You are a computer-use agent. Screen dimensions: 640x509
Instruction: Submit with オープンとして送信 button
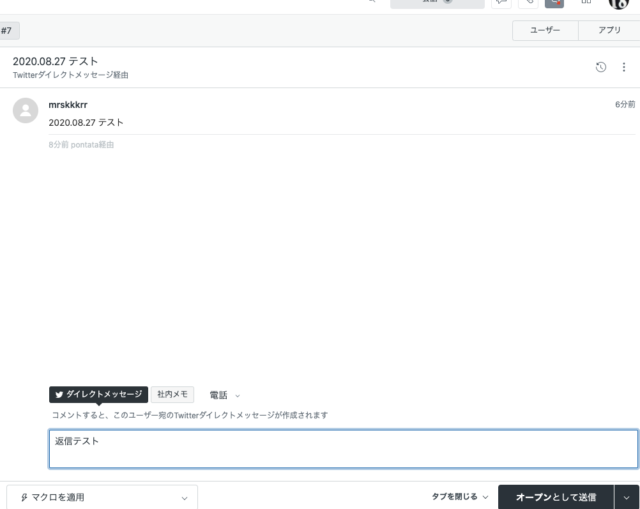click(556, 497)
